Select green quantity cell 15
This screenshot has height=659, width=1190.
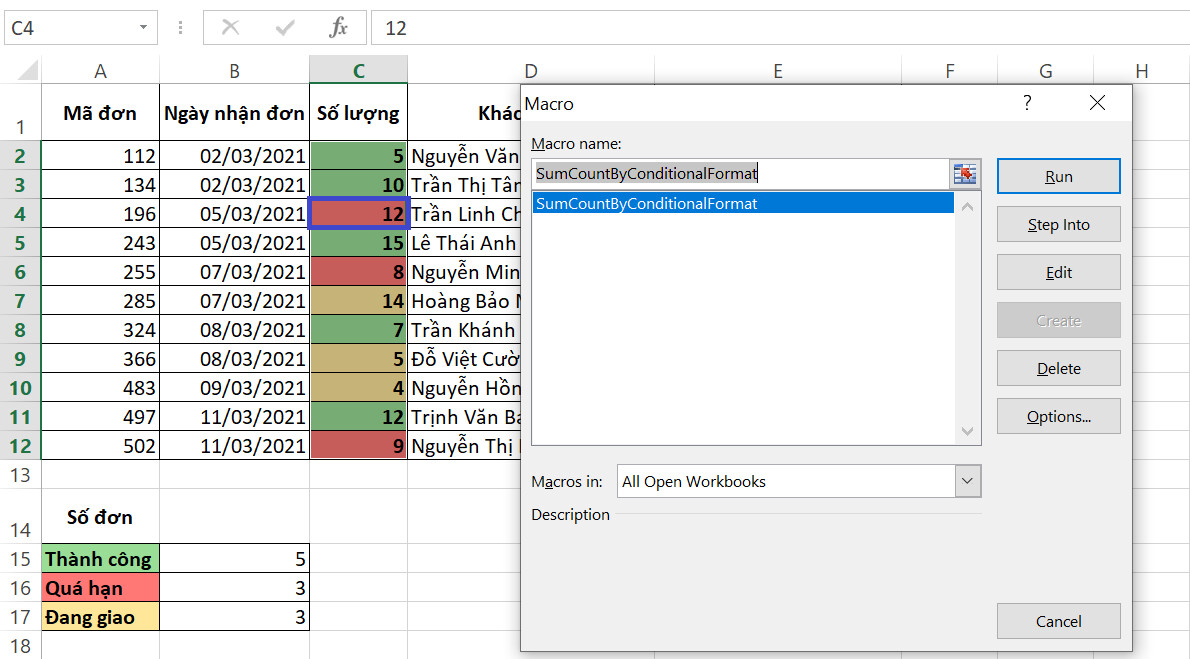pyautogui.click(x=358, y=242)
